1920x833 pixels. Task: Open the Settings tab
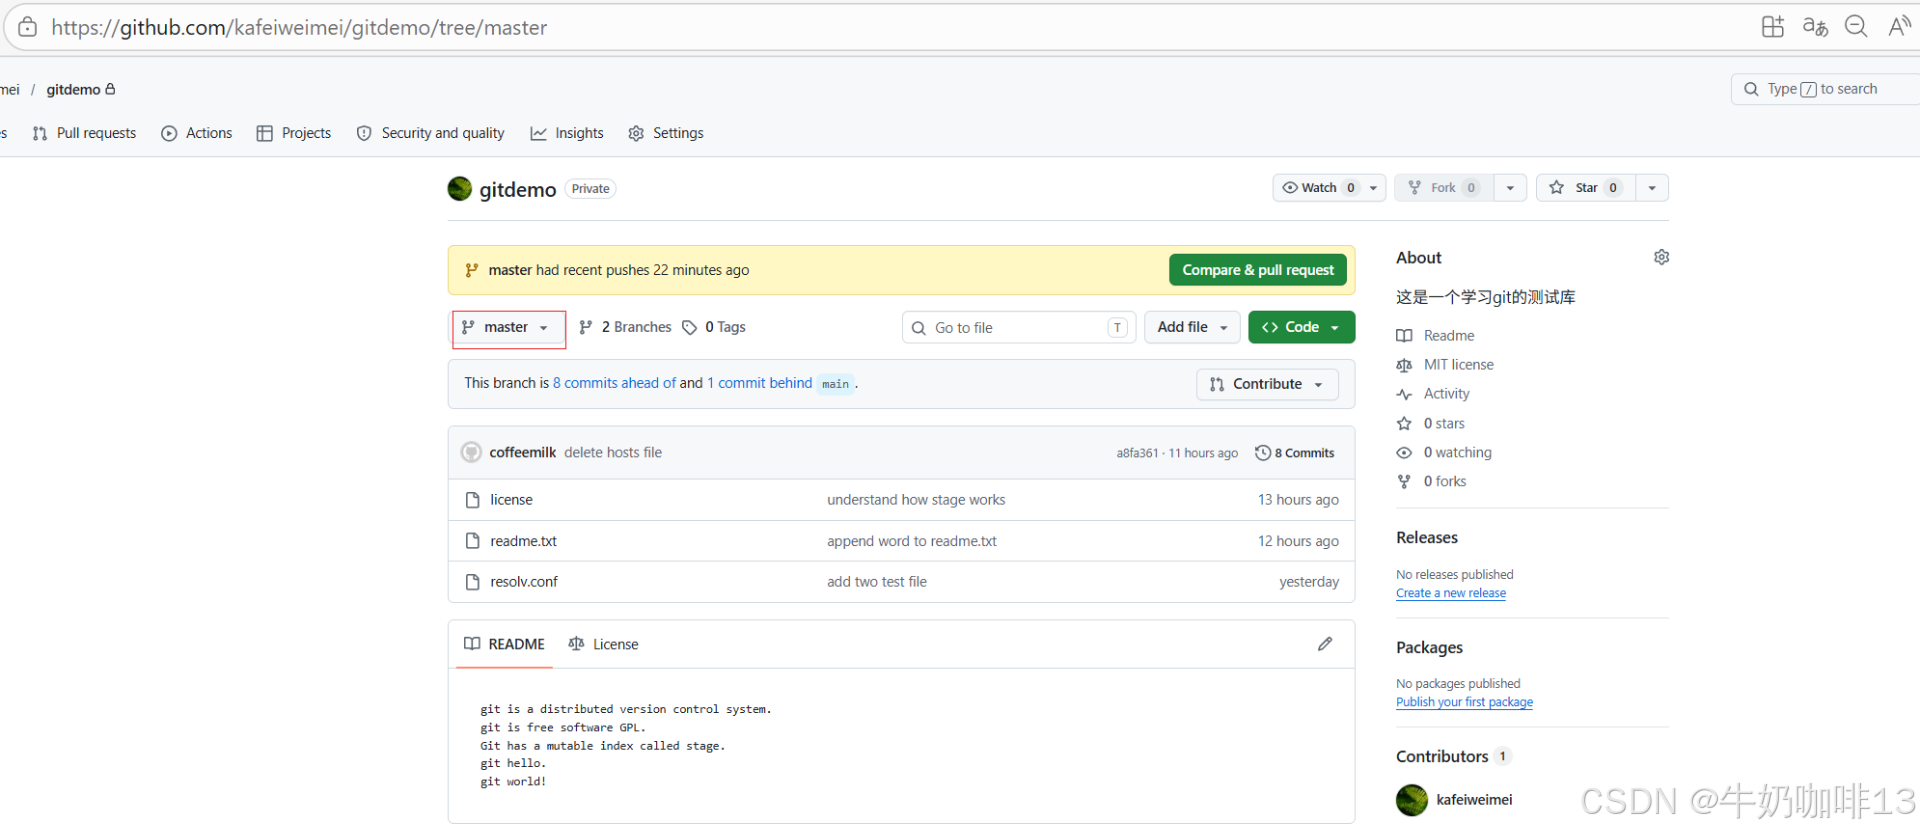[666, 133]
